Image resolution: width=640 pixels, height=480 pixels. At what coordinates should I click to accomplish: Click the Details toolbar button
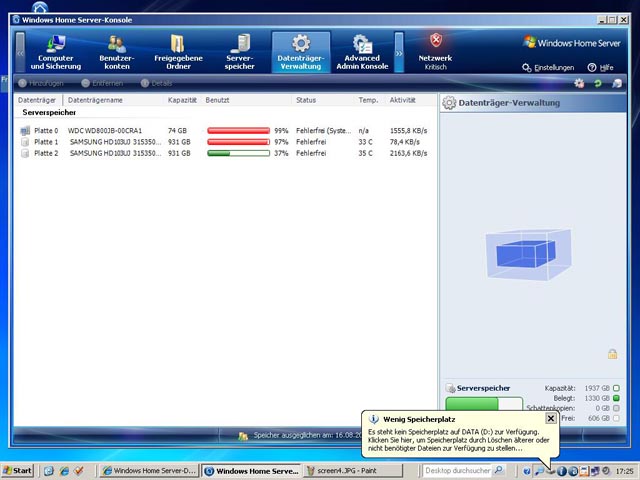(157, 83)
